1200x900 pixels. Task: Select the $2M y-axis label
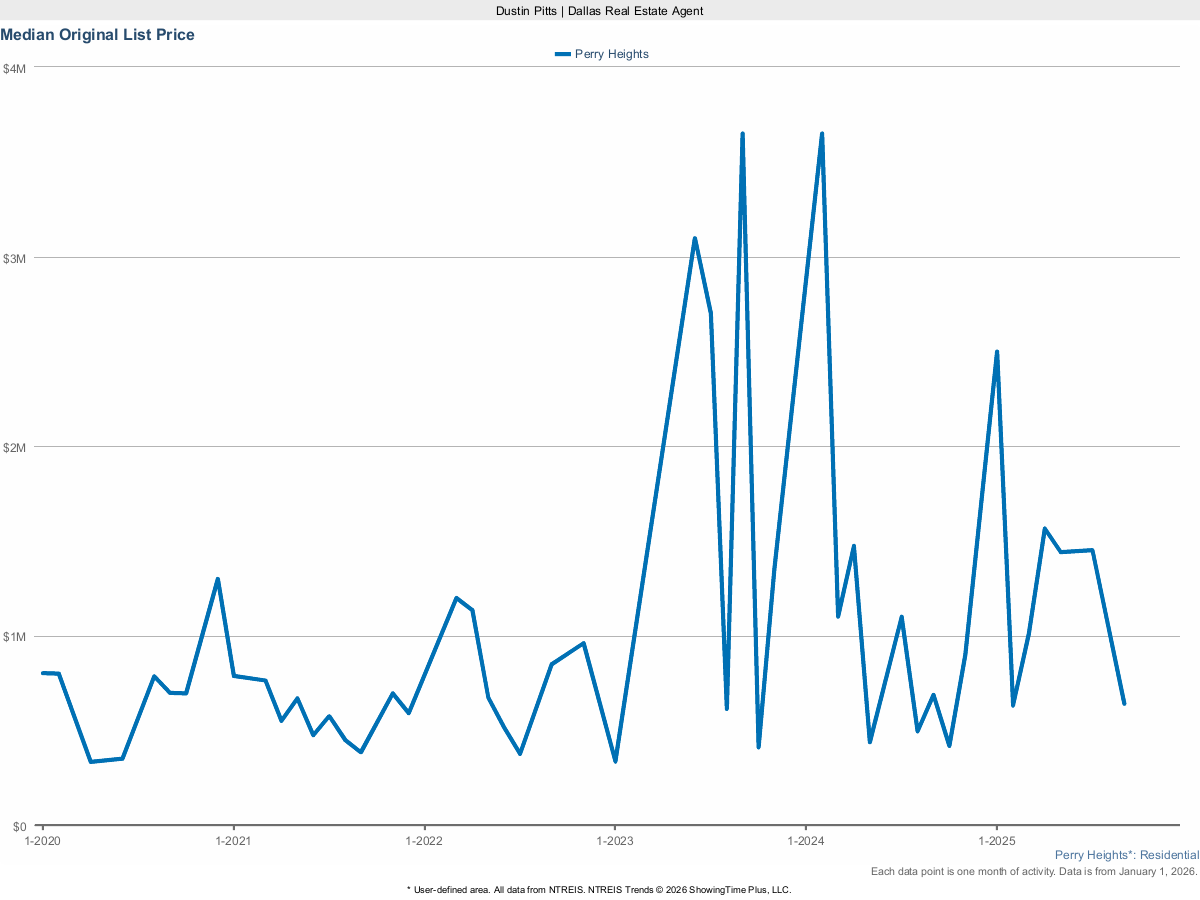pos(15,447)
